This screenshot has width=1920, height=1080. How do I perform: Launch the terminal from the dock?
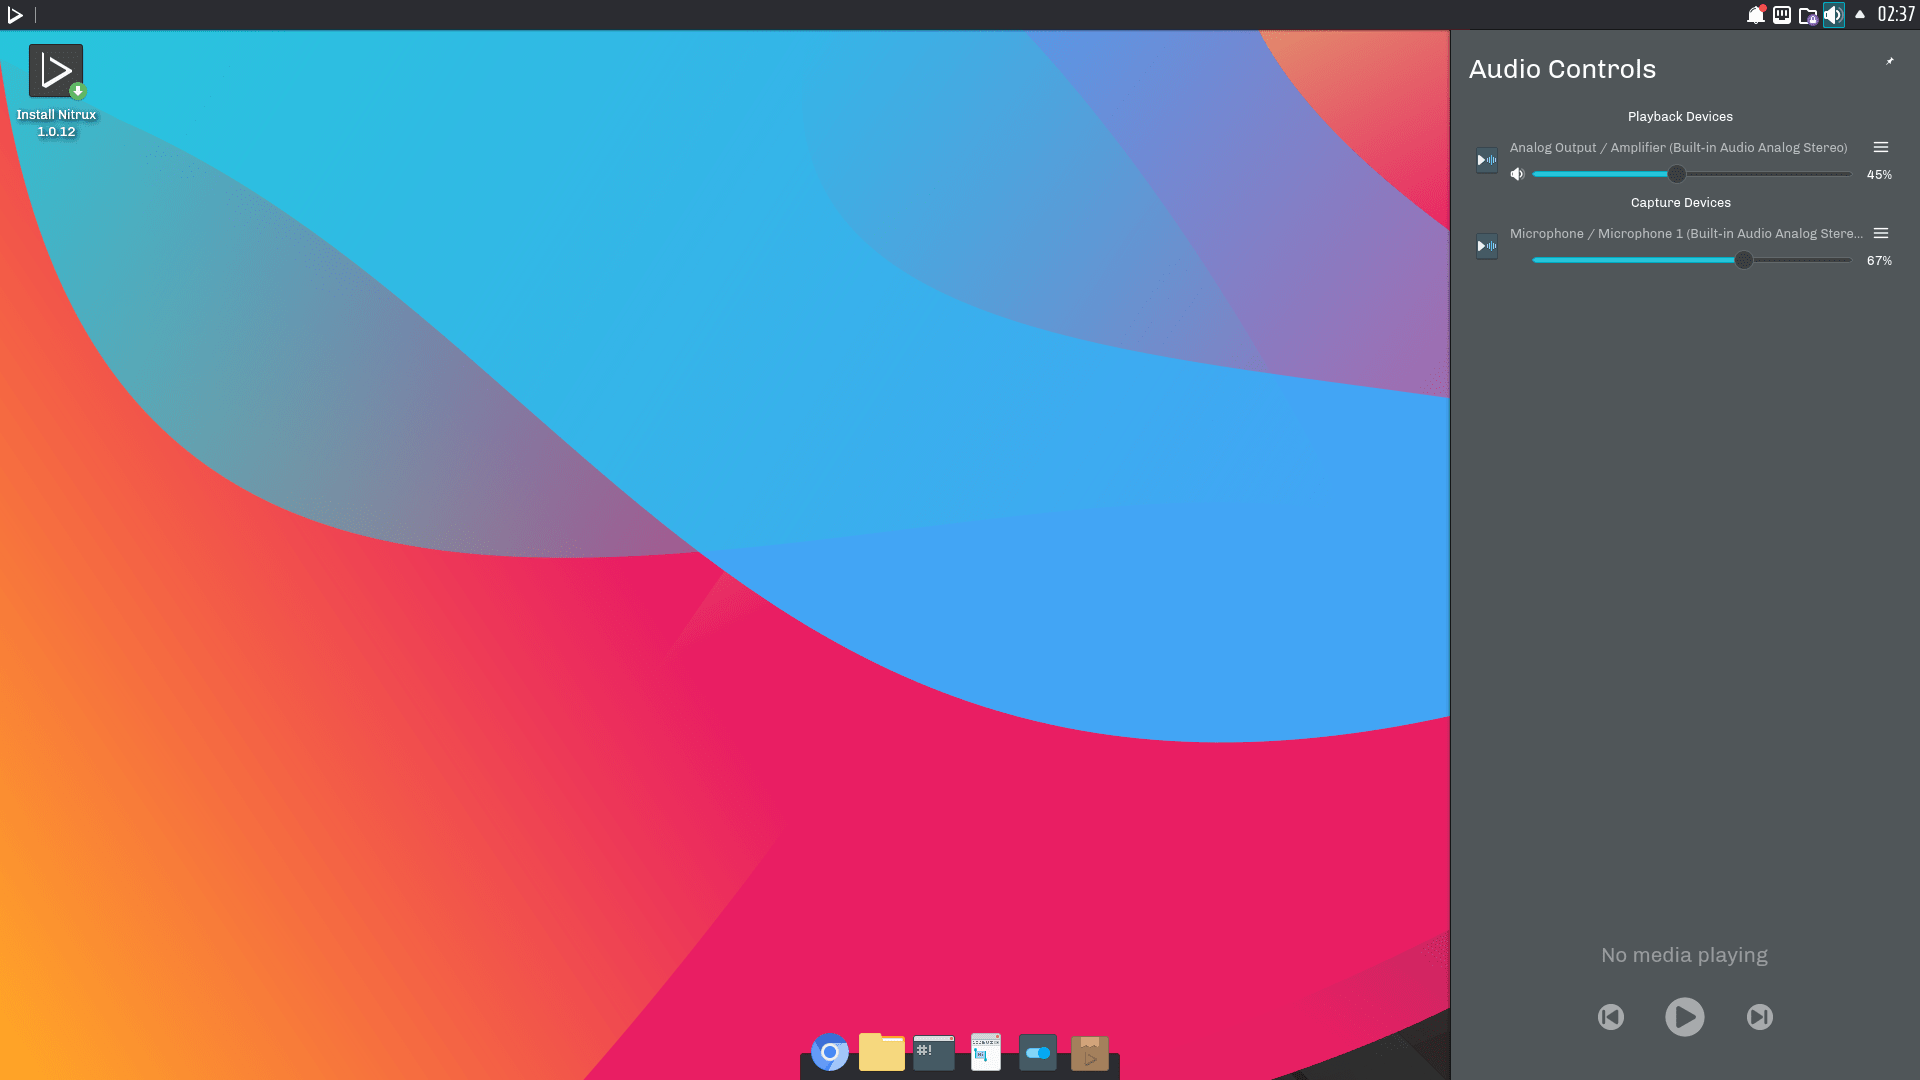[933, 1052]
